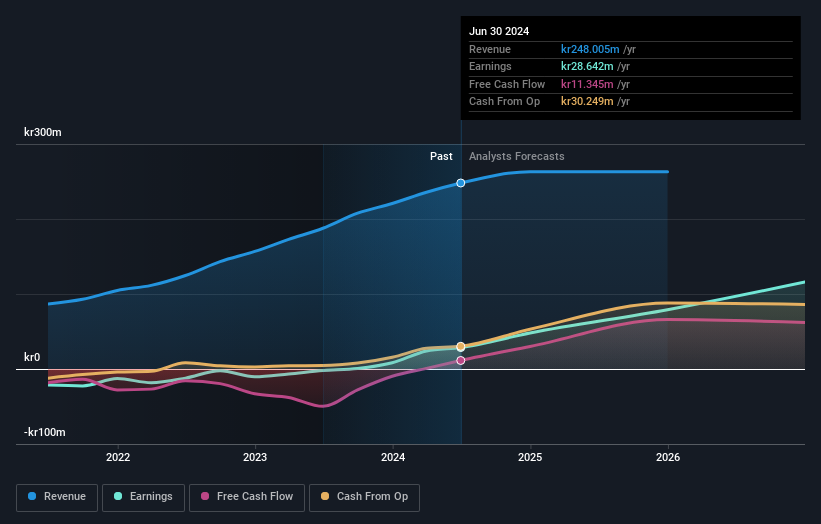821x524 pixels.
Task: Click the kr28.642m earnings value
Action: point(587,66)
